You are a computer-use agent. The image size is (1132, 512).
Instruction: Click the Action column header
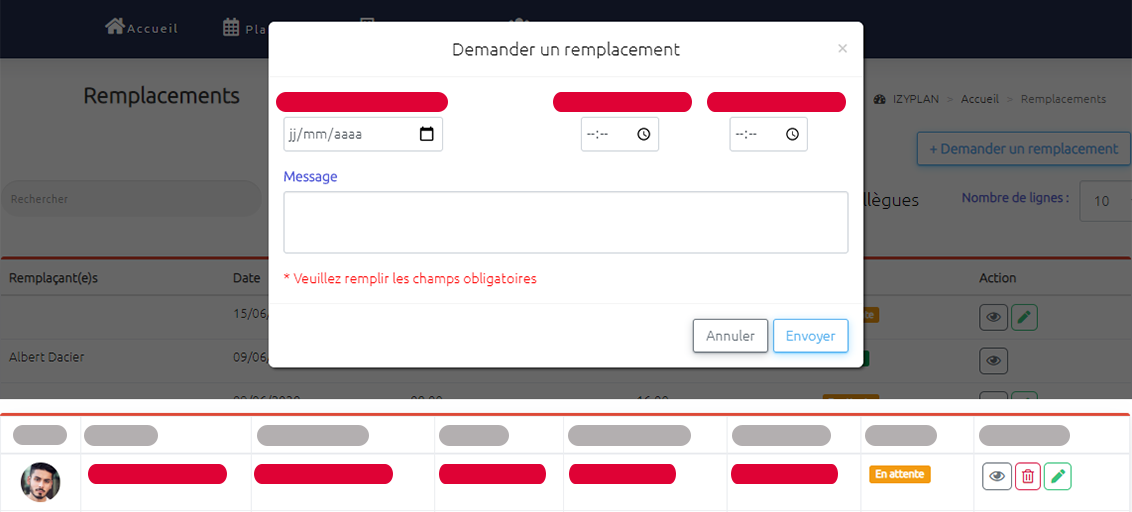[x=998, y=278]
